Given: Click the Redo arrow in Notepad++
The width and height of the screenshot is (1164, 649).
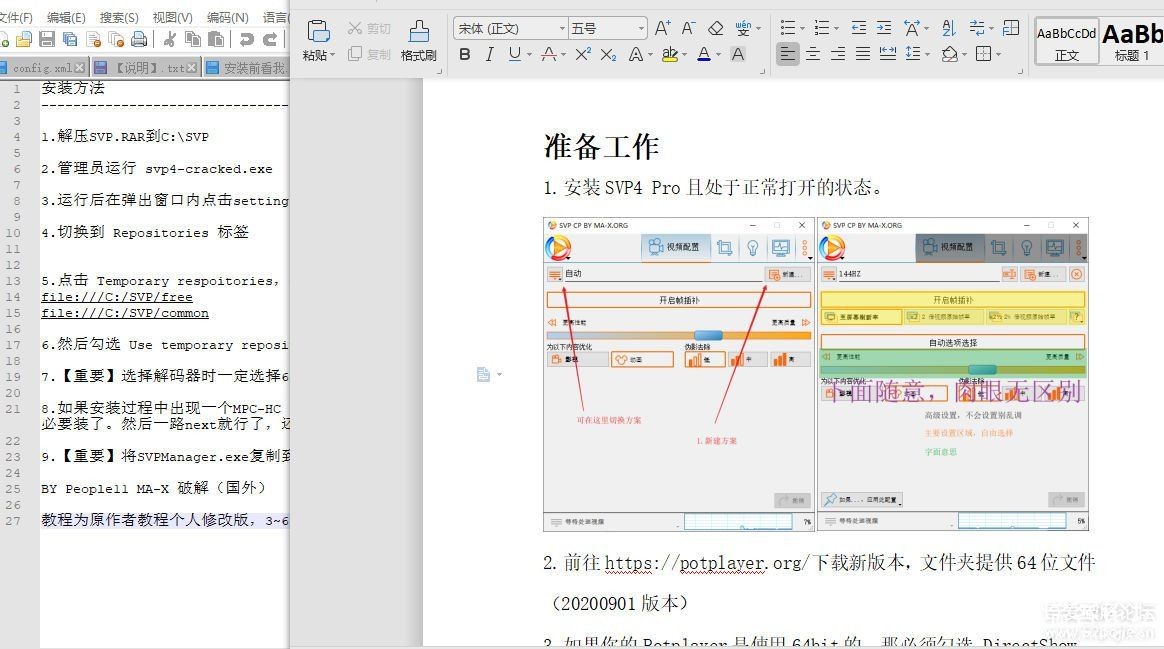Looking at the screenshot, I should pyautogui.click(x=270, y=39).
